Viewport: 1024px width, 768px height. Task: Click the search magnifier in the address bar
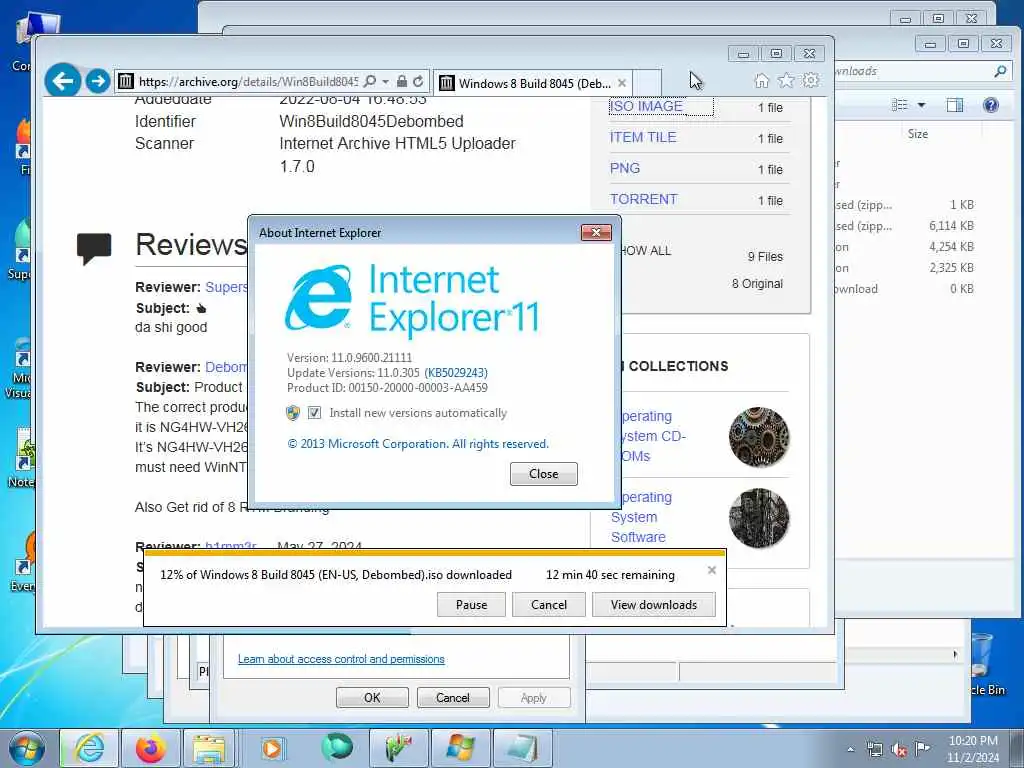pos(370,81)
